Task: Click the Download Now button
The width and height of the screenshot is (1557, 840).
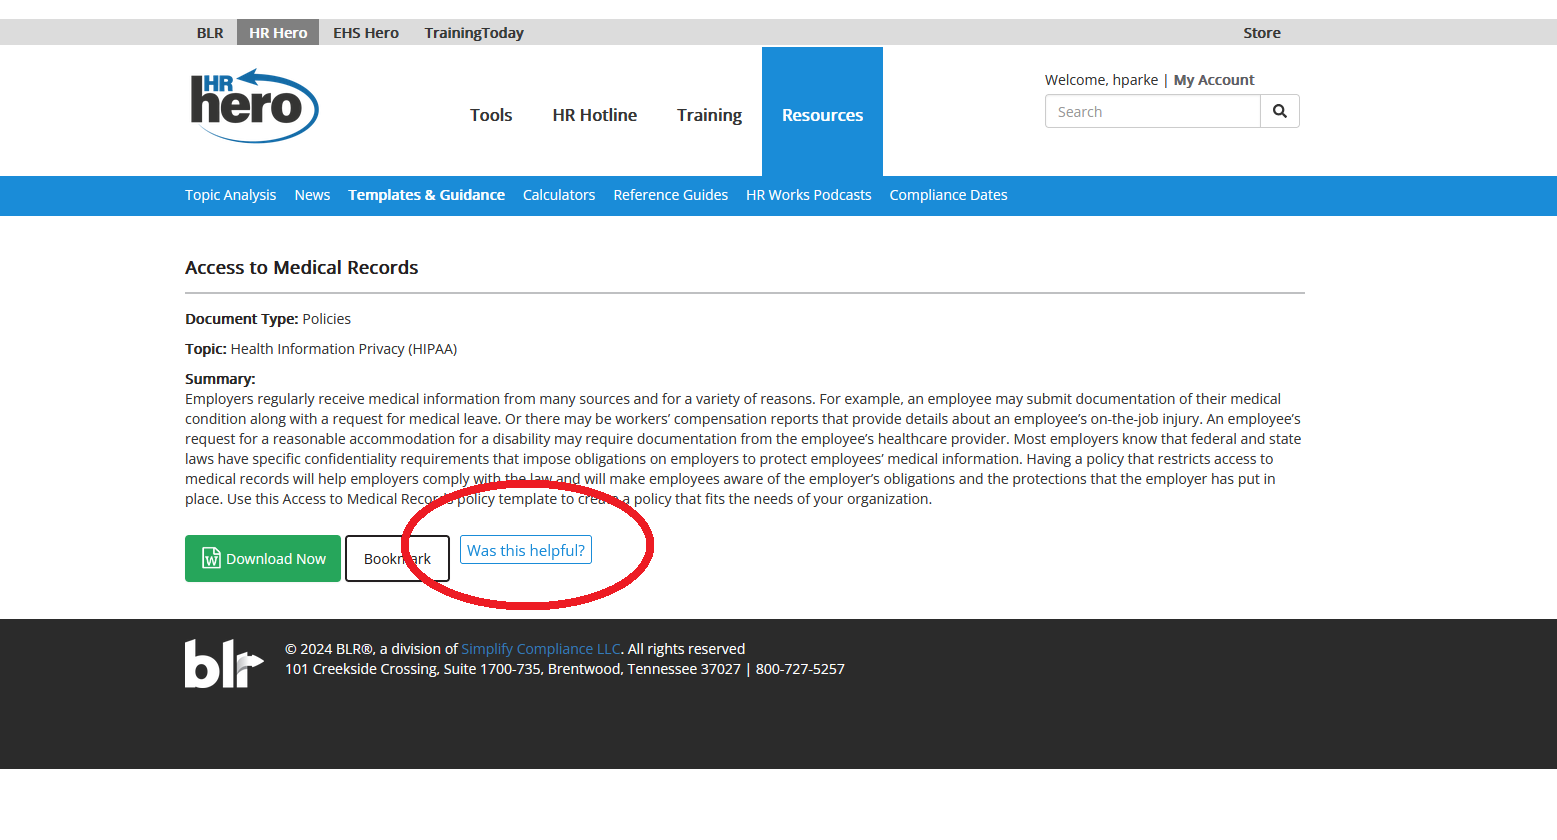Action: [263, 559]
